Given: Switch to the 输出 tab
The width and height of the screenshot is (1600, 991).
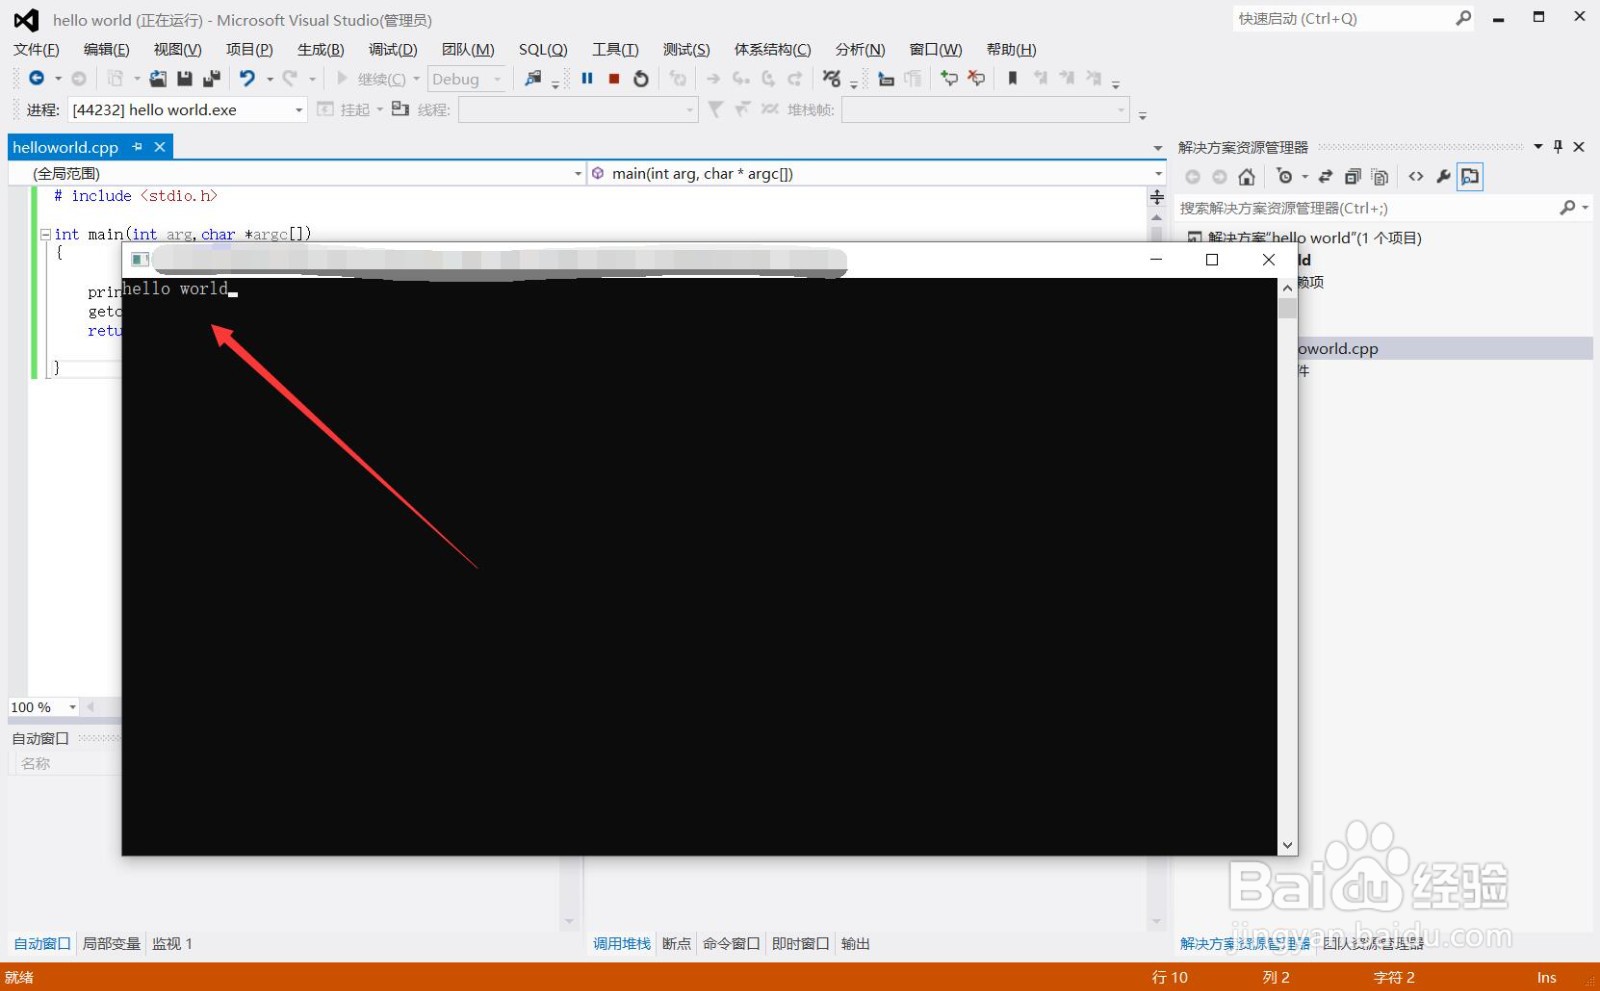Looking at the screenshot, I should pos(855,943).
